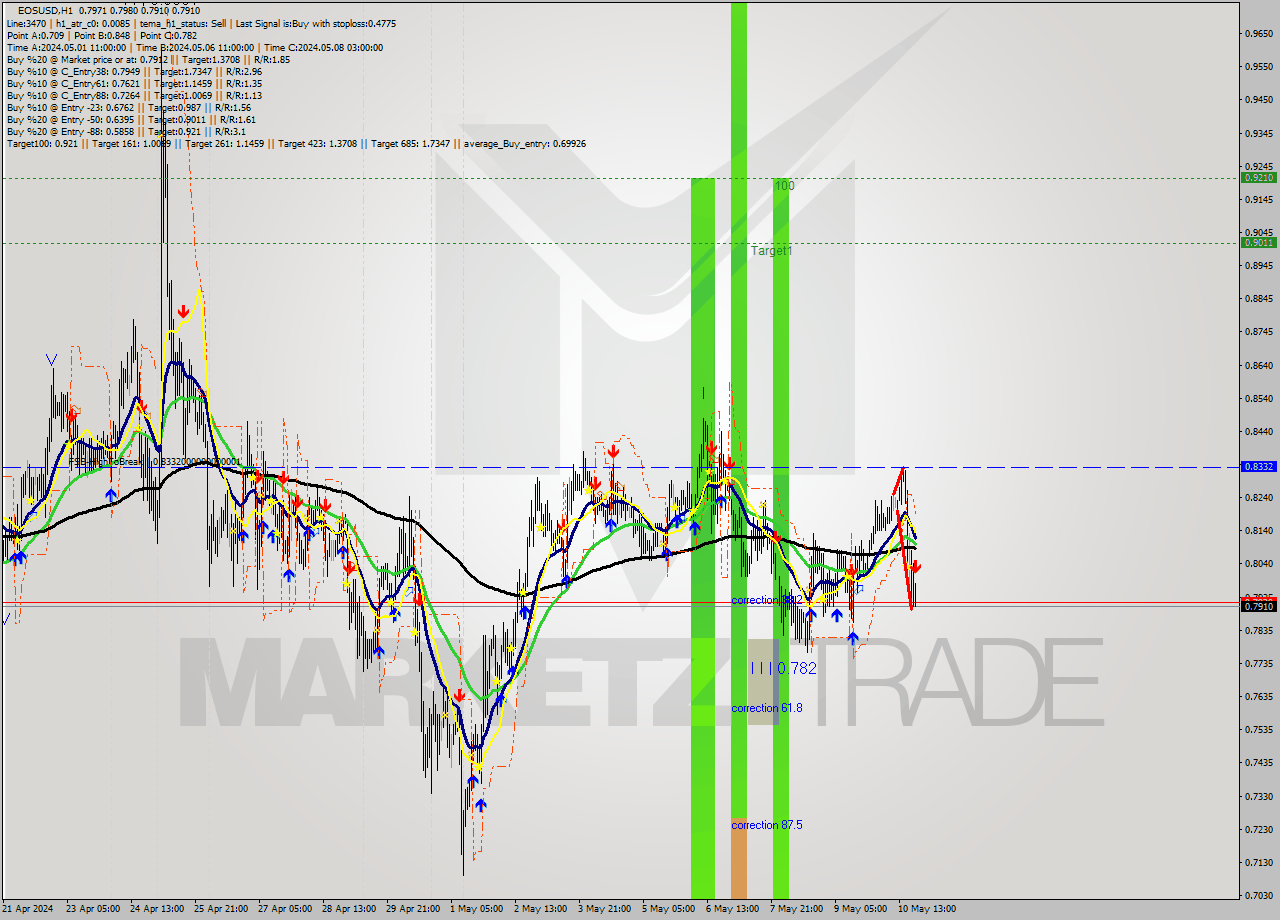Viewport: 1280px width, 920px height.
Task: Click the blue 0.8332 price tag
Action: click(1258, 467)
